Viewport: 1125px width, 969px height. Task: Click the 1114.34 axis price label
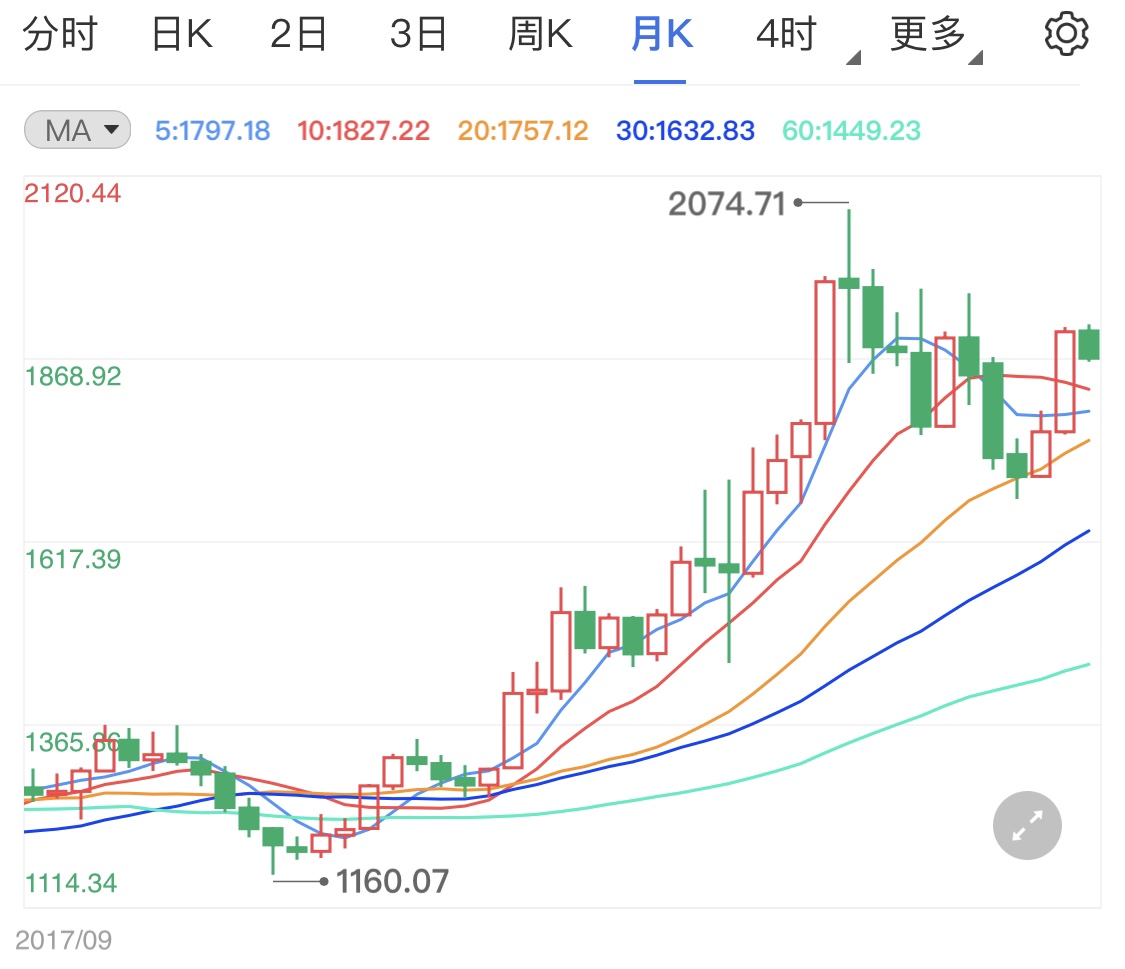tap(71, 883)
